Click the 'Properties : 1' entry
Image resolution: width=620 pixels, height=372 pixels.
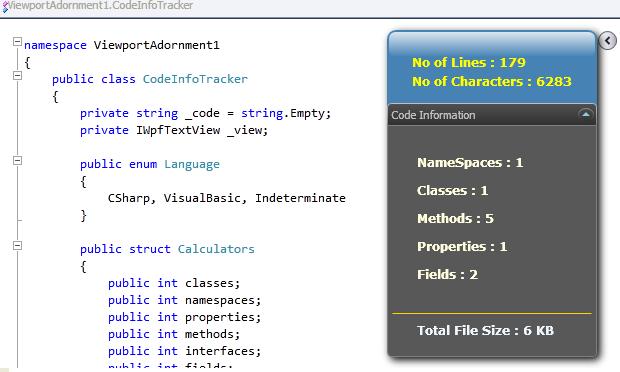tap(462, 247)
